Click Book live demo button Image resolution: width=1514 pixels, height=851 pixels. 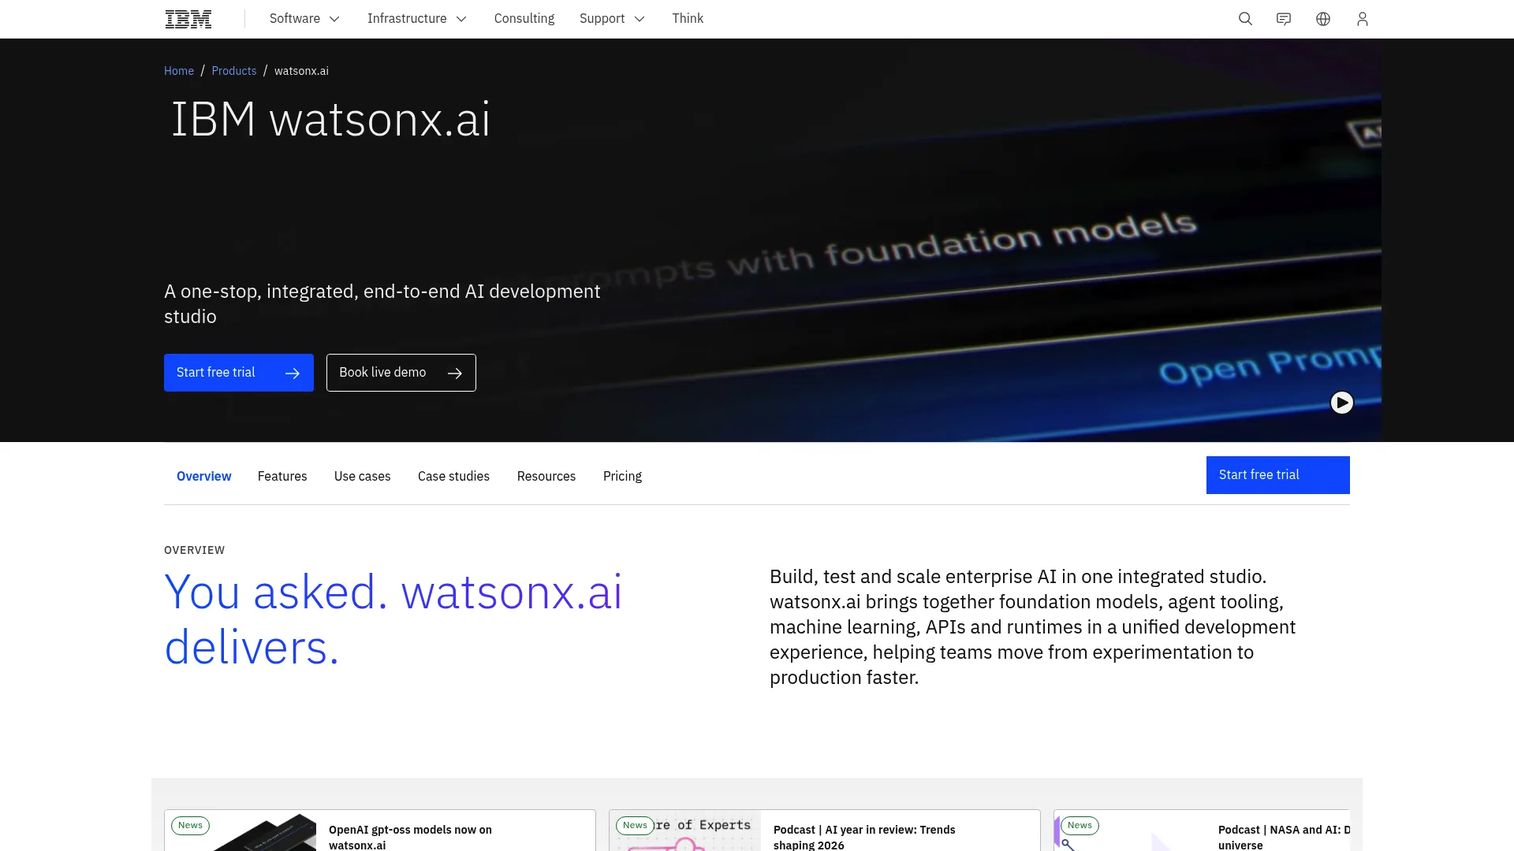(x=401, y=373)
